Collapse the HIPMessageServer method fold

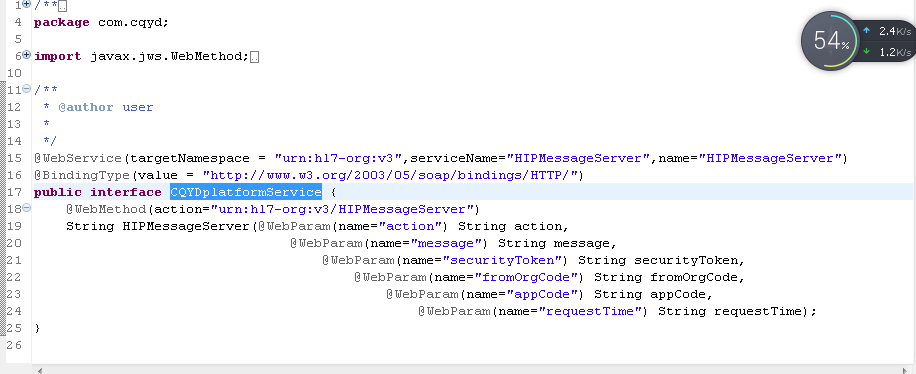click(26, 209)
